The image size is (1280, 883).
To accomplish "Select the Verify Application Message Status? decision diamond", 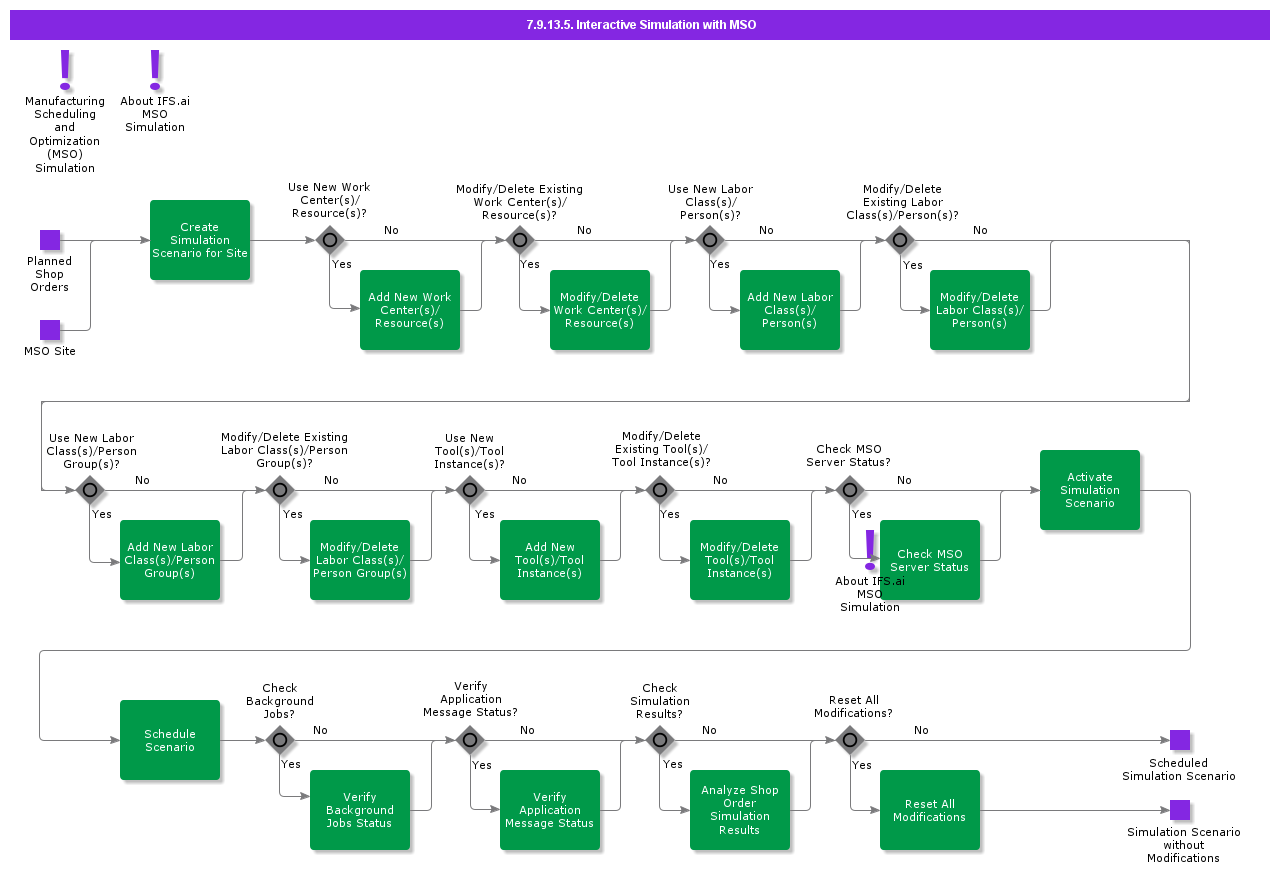I will 470,740.
